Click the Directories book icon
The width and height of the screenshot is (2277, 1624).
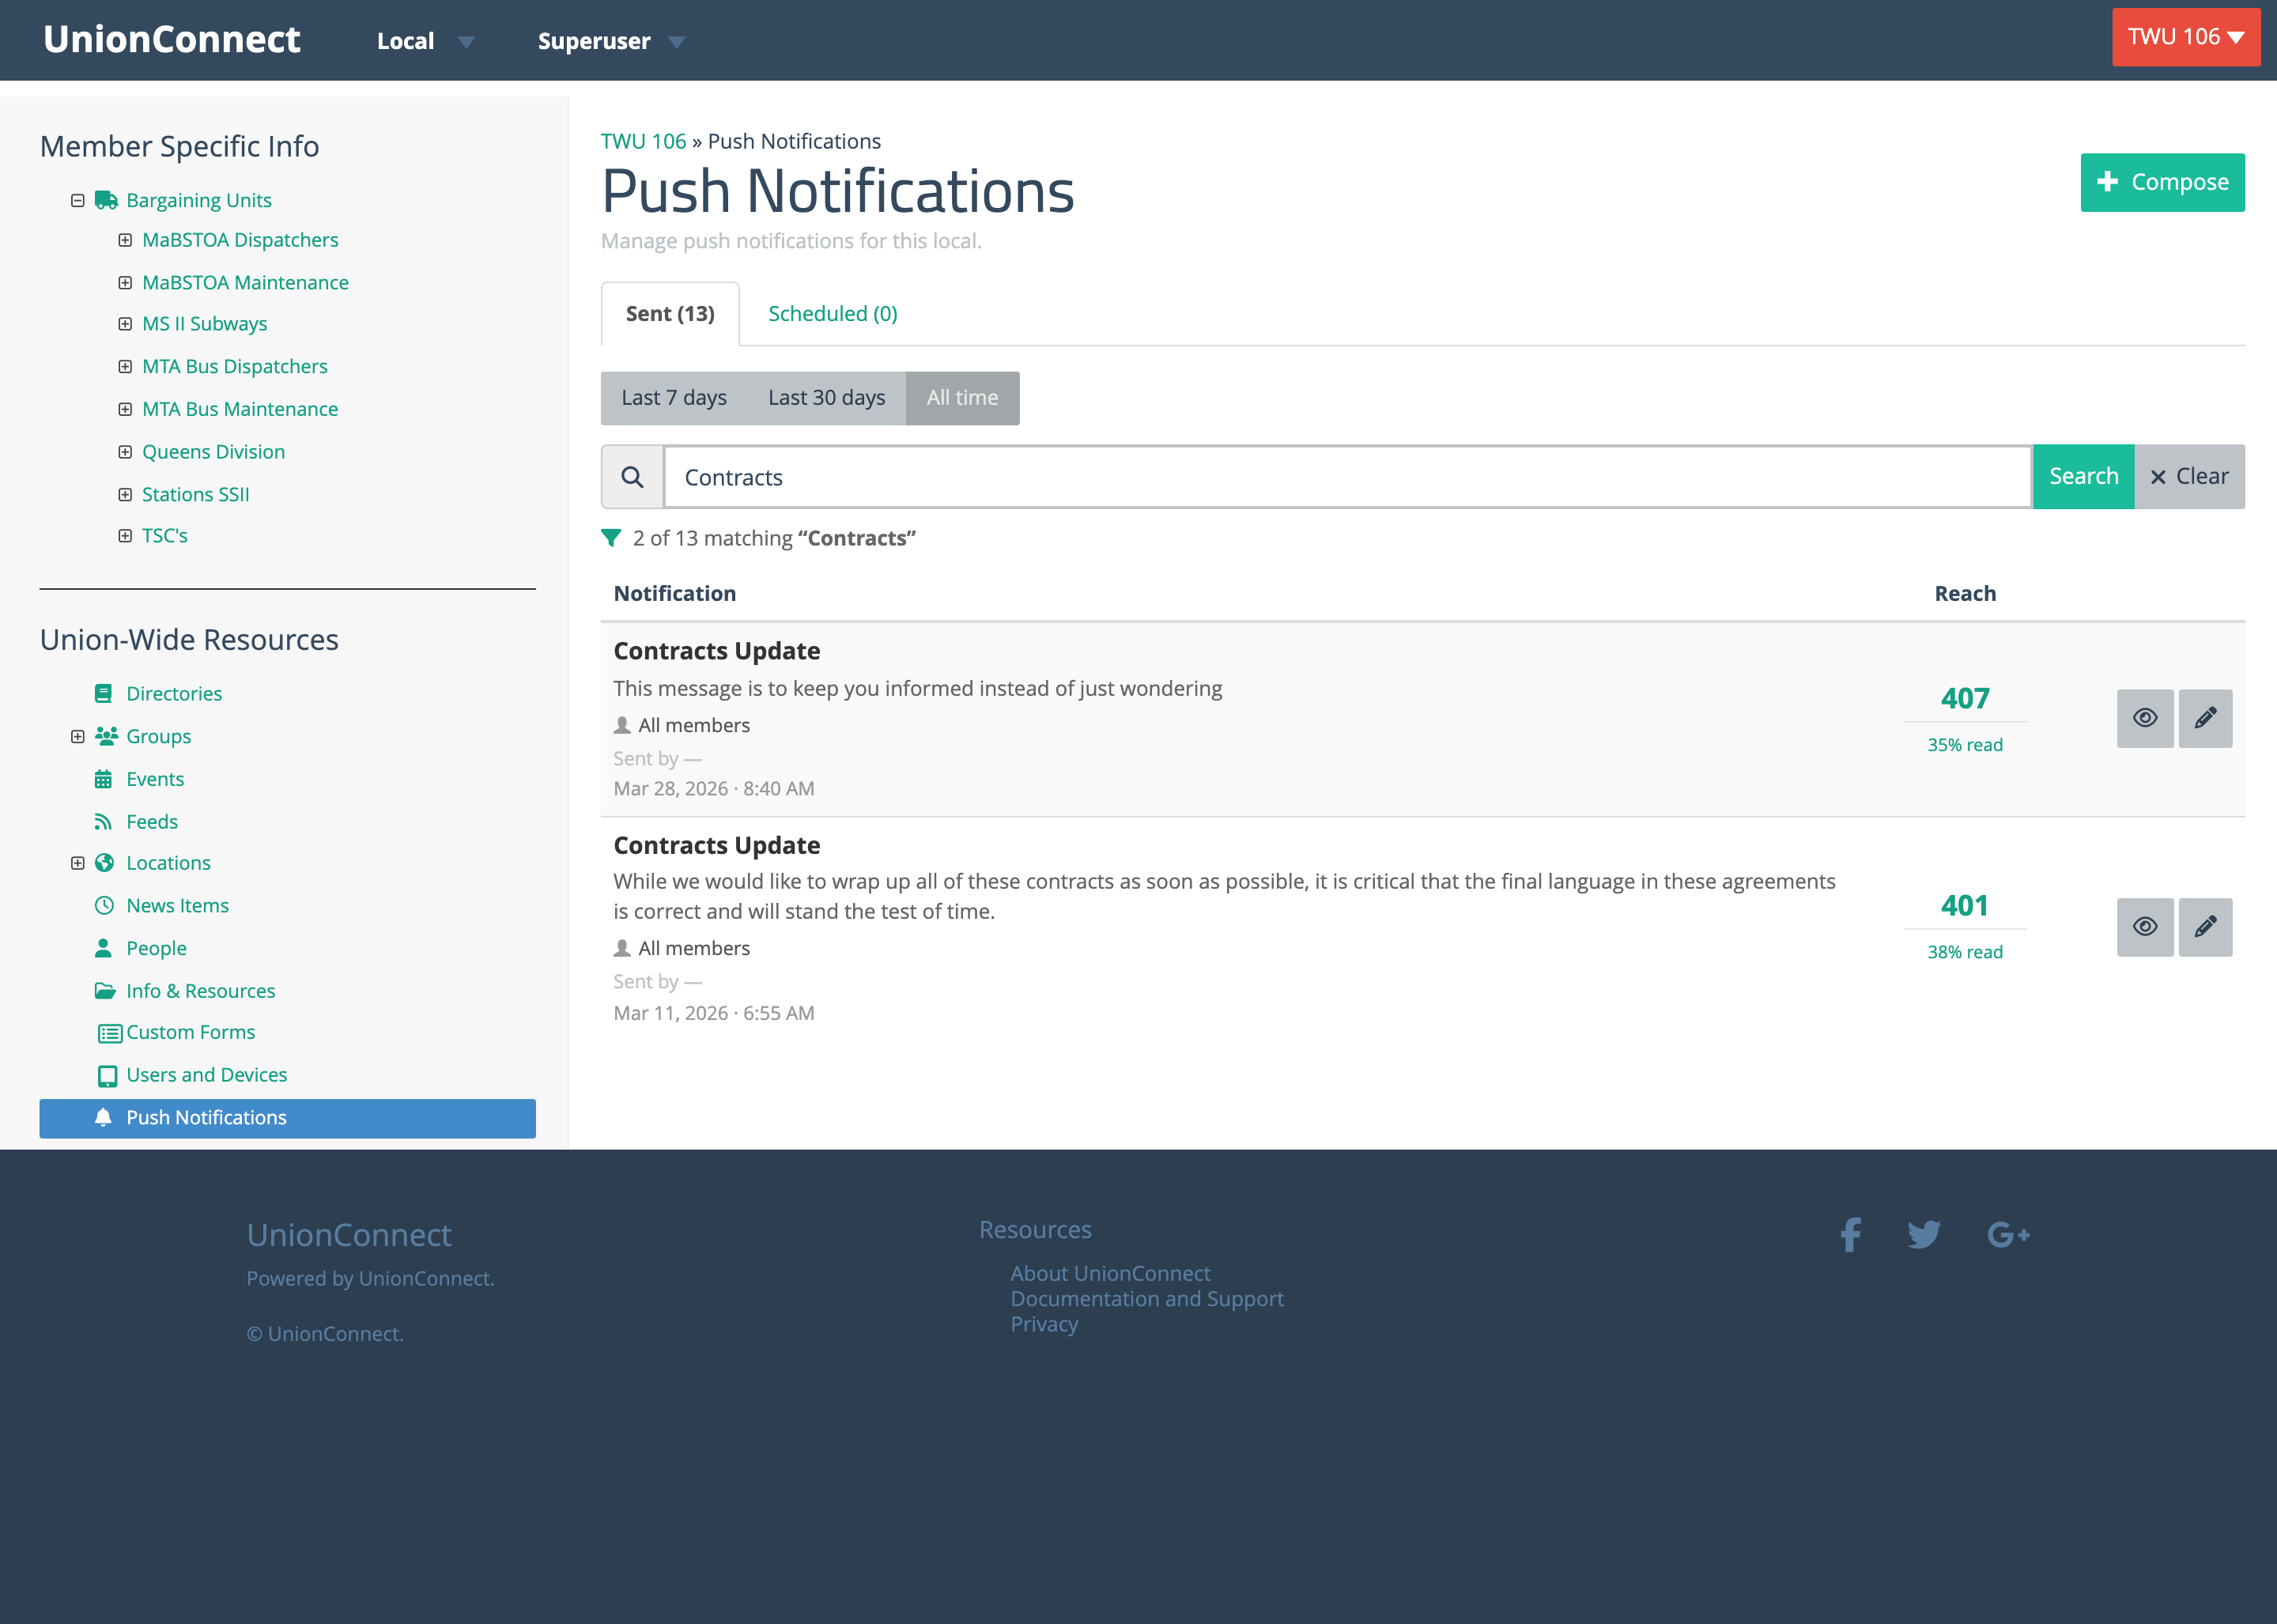point(103,693)
